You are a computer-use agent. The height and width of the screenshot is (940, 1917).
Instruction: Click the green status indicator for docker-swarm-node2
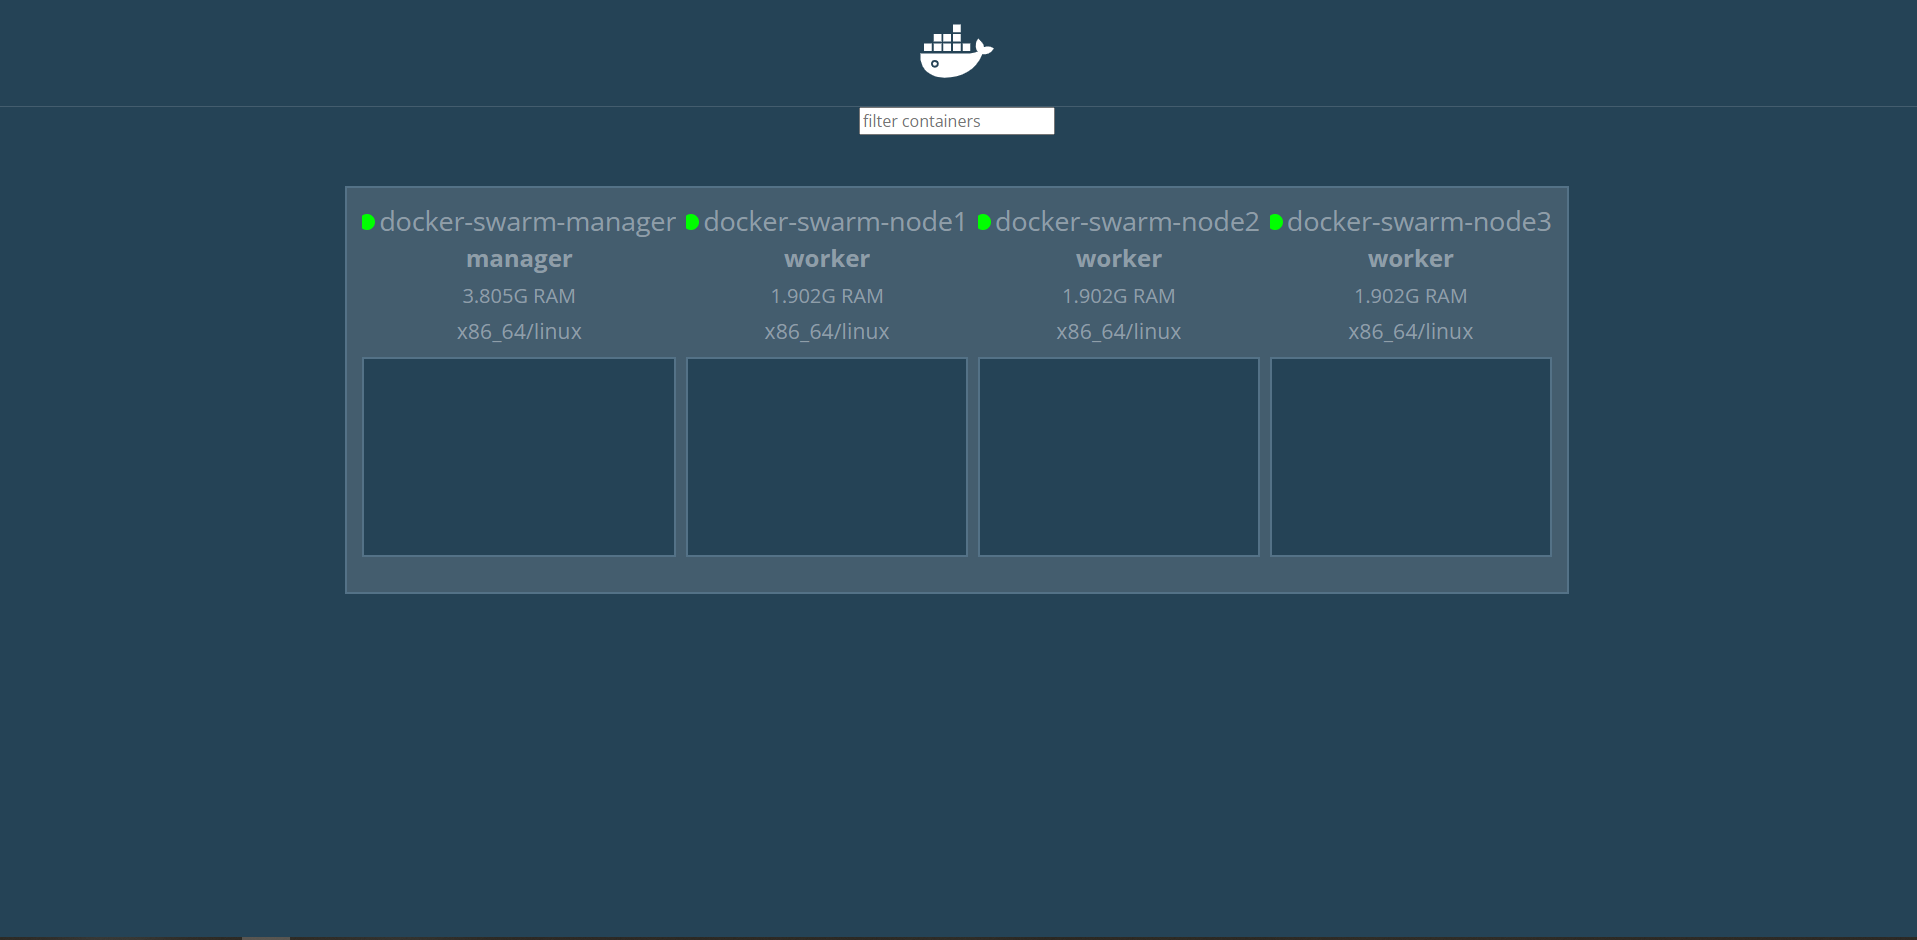coord(983,222)
